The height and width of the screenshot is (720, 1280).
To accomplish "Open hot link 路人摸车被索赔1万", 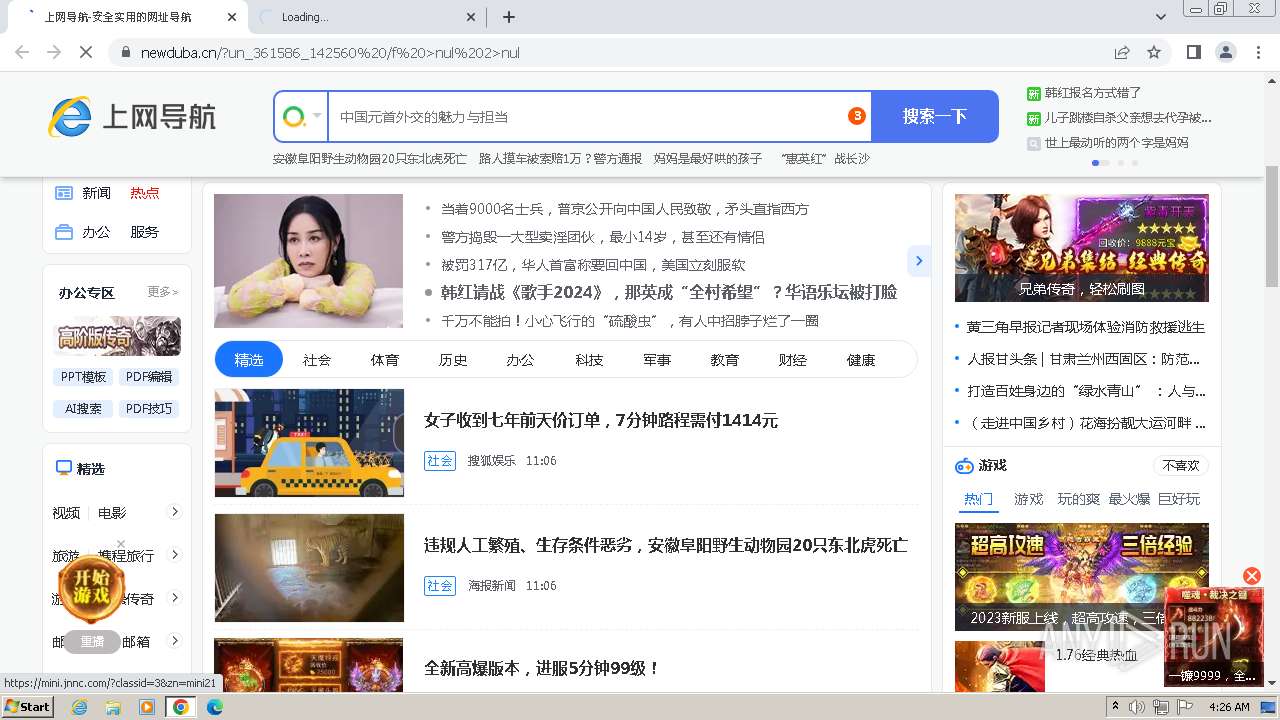I will [560, 158].
